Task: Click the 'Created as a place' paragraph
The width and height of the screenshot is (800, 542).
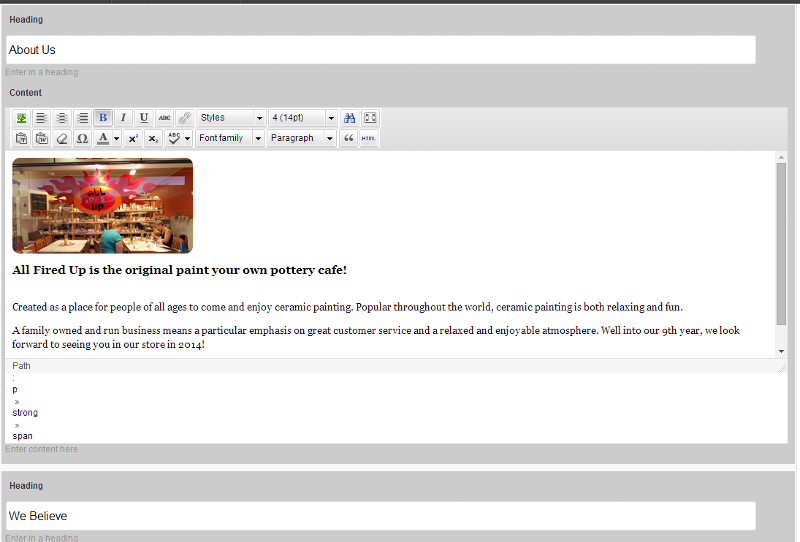Action: (x=347, y=307)
